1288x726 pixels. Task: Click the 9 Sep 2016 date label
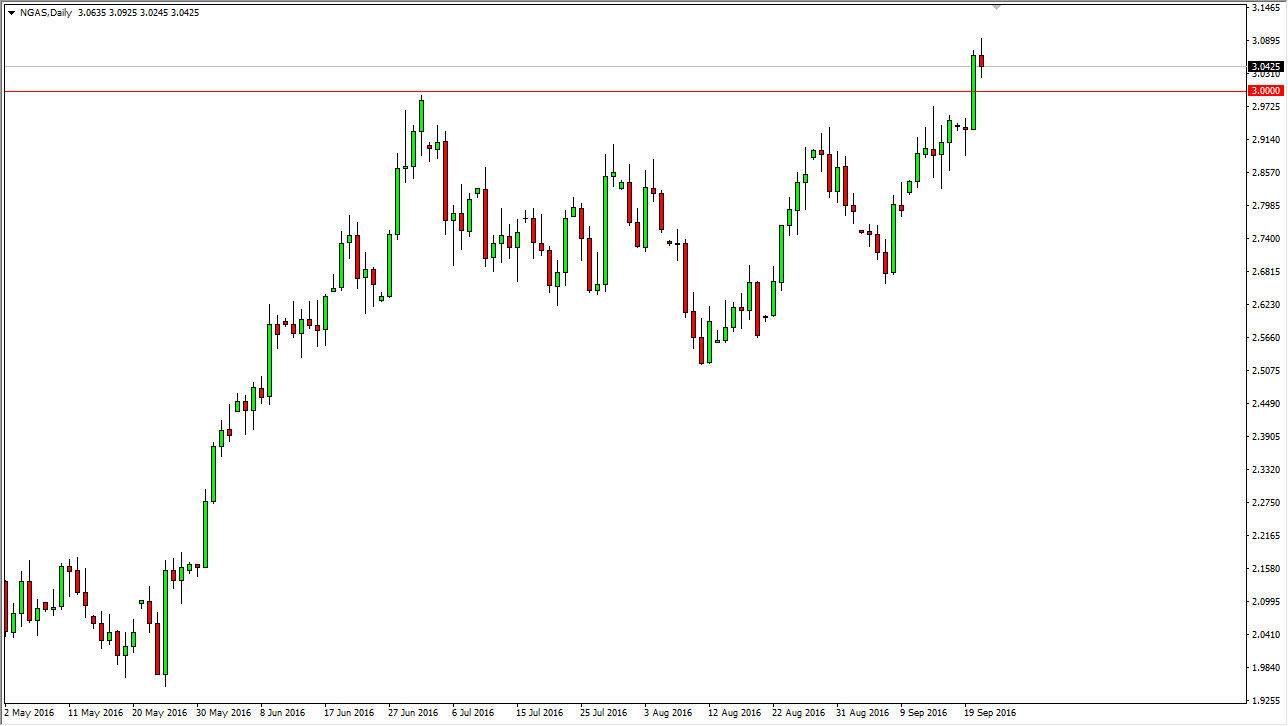coord(924,713)
